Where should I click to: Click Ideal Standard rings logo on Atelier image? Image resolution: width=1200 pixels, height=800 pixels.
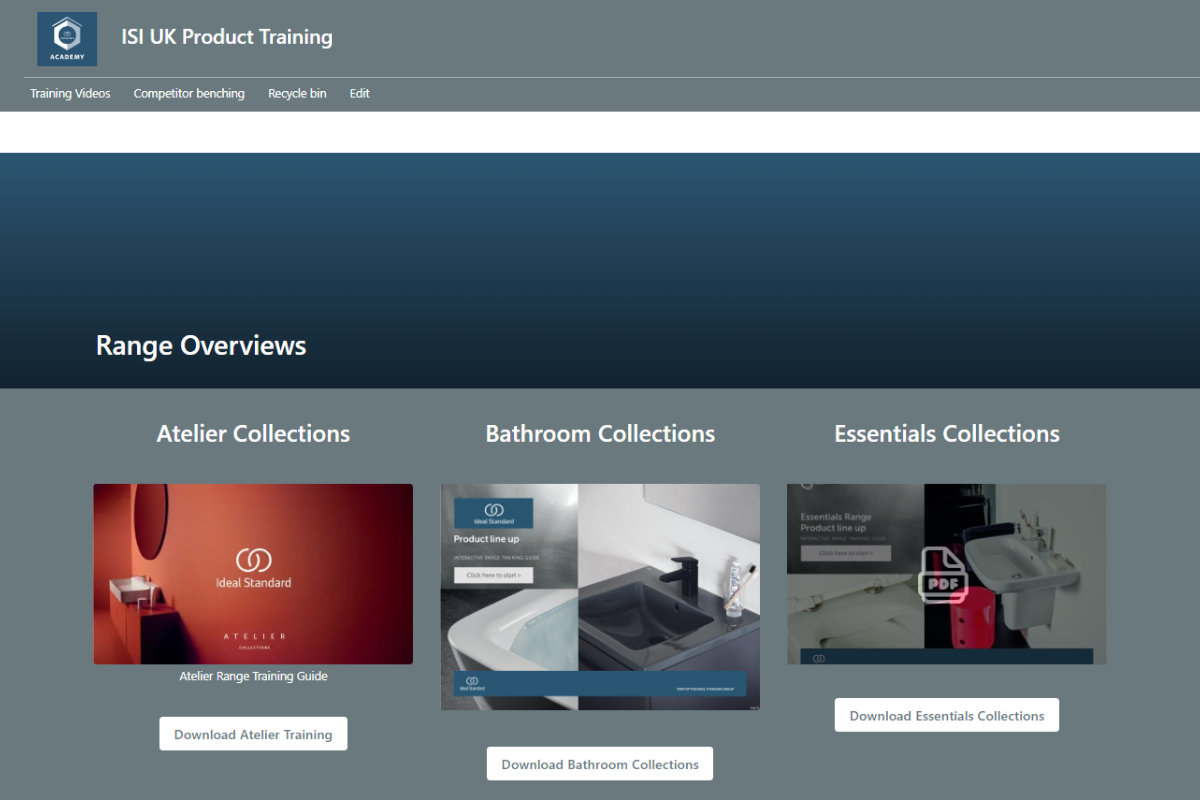(x=253, y=560)
